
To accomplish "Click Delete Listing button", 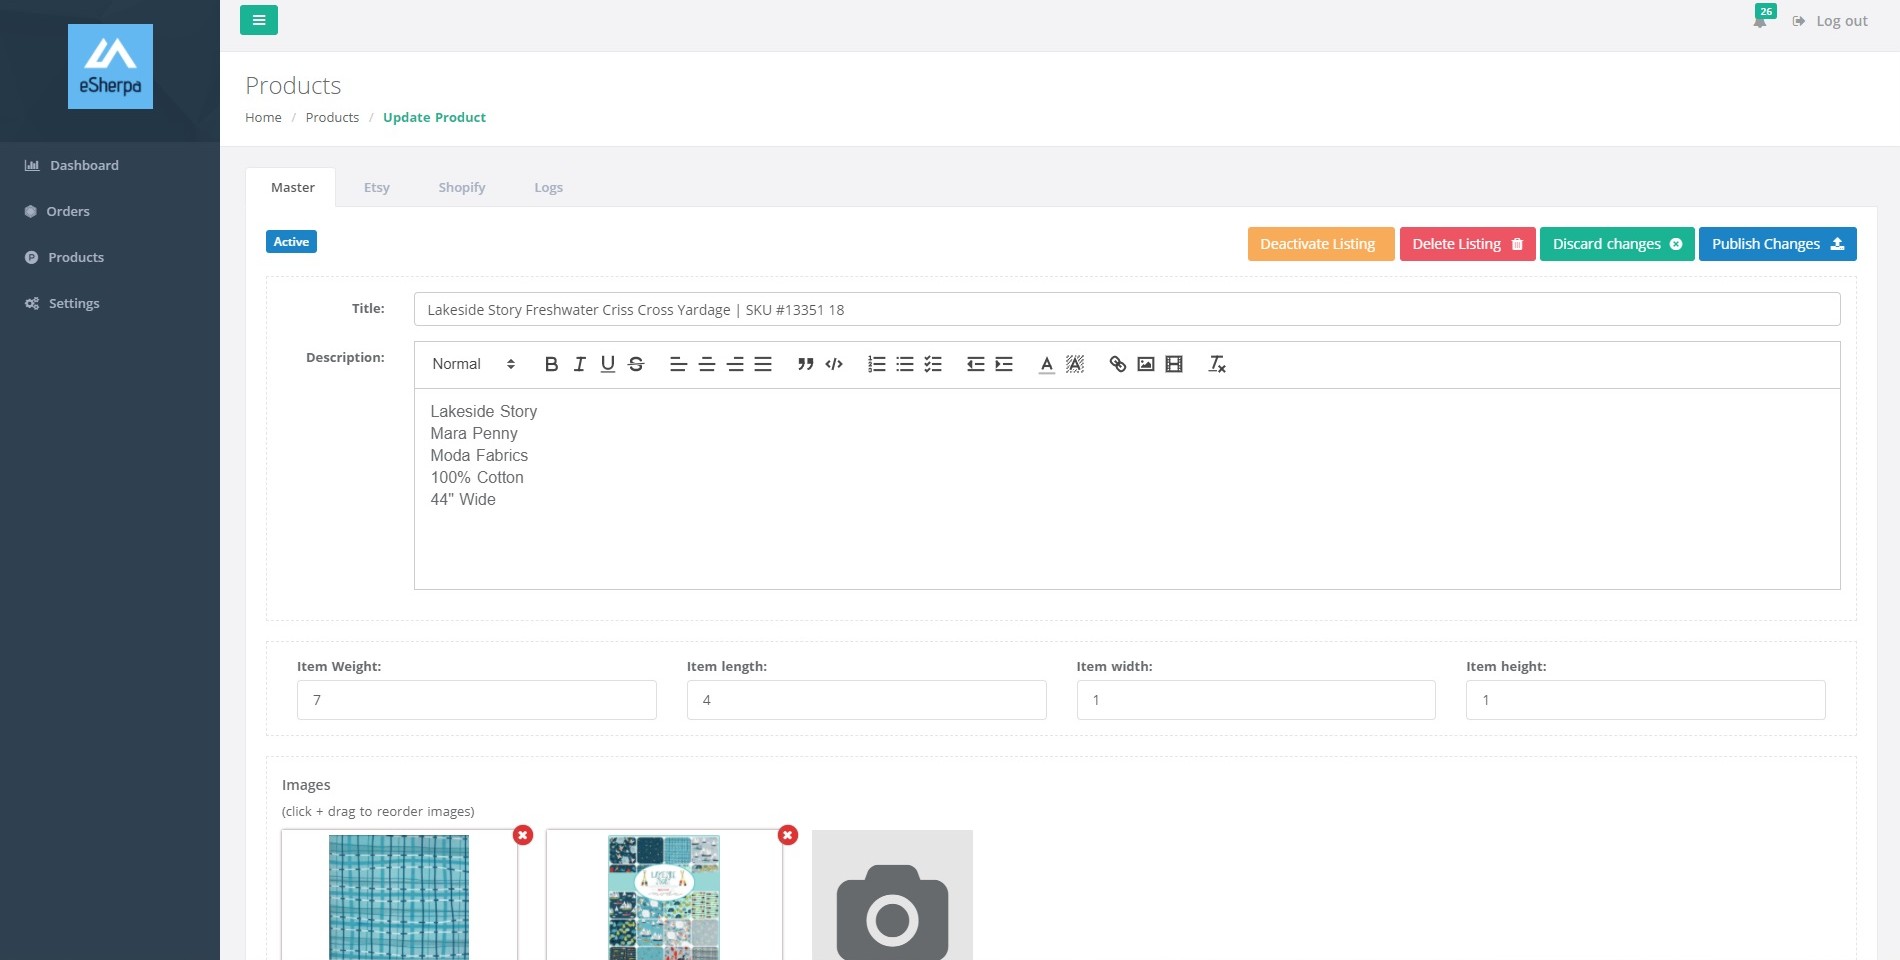I will 1467,244.
